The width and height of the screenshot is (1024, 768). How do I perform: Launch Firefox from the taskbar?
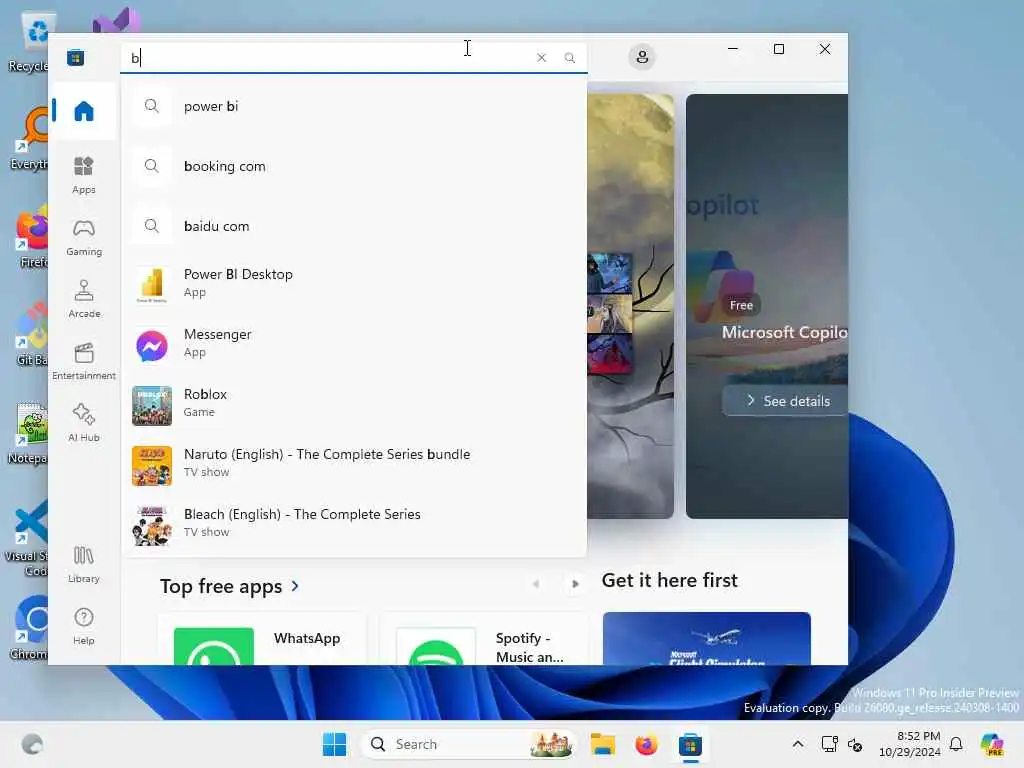(x=646, y=744)
